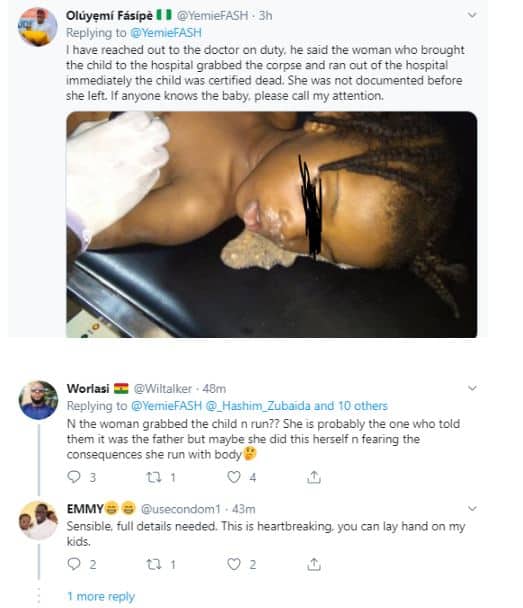
Task: Share EMMY's tweet
Action: [314, 564]
